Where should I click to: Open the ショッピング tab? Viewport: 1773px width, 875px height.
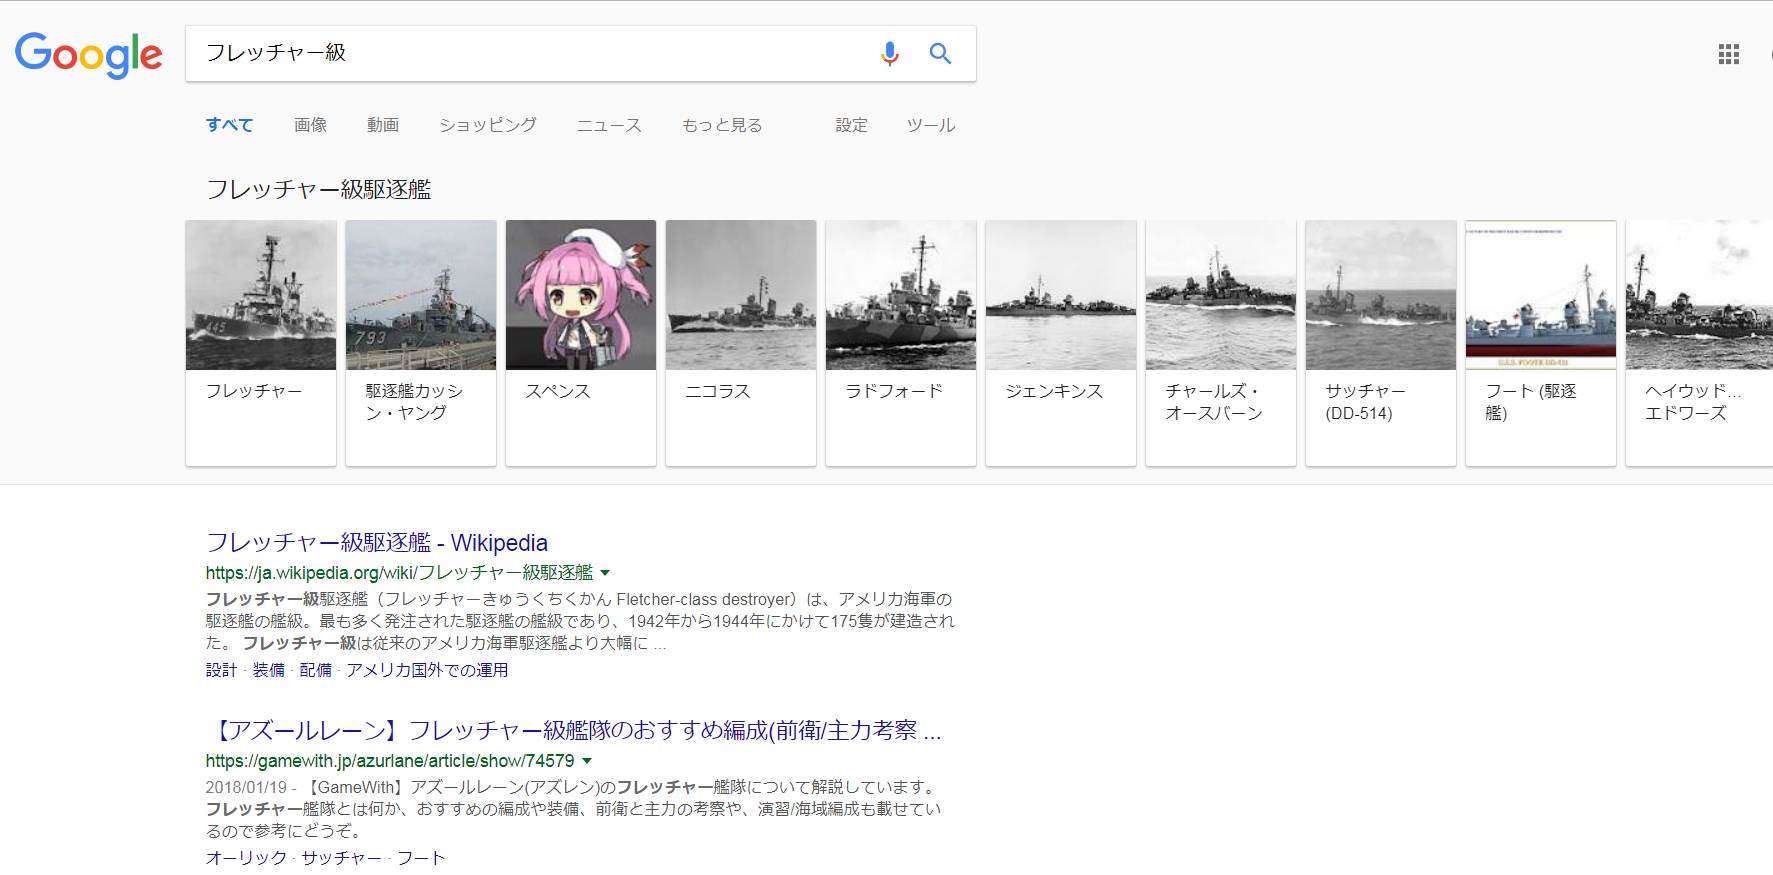pyautogui.click(x=488, y=125)
